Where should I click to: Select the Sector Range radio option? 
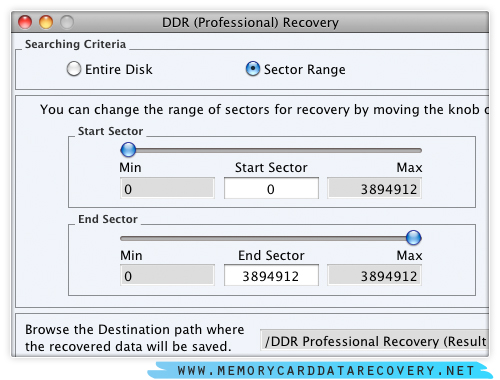pos(253,69)
